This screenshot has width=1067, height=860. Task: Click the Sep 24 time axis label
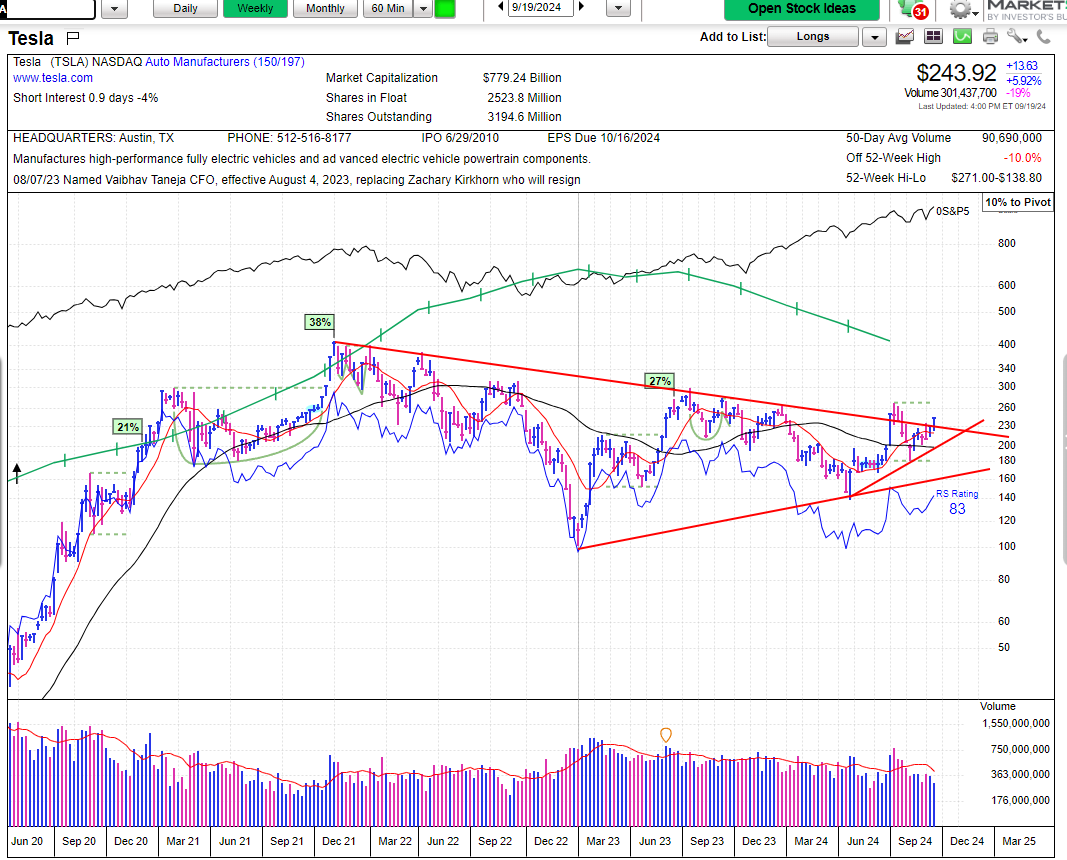pos(915,842)
